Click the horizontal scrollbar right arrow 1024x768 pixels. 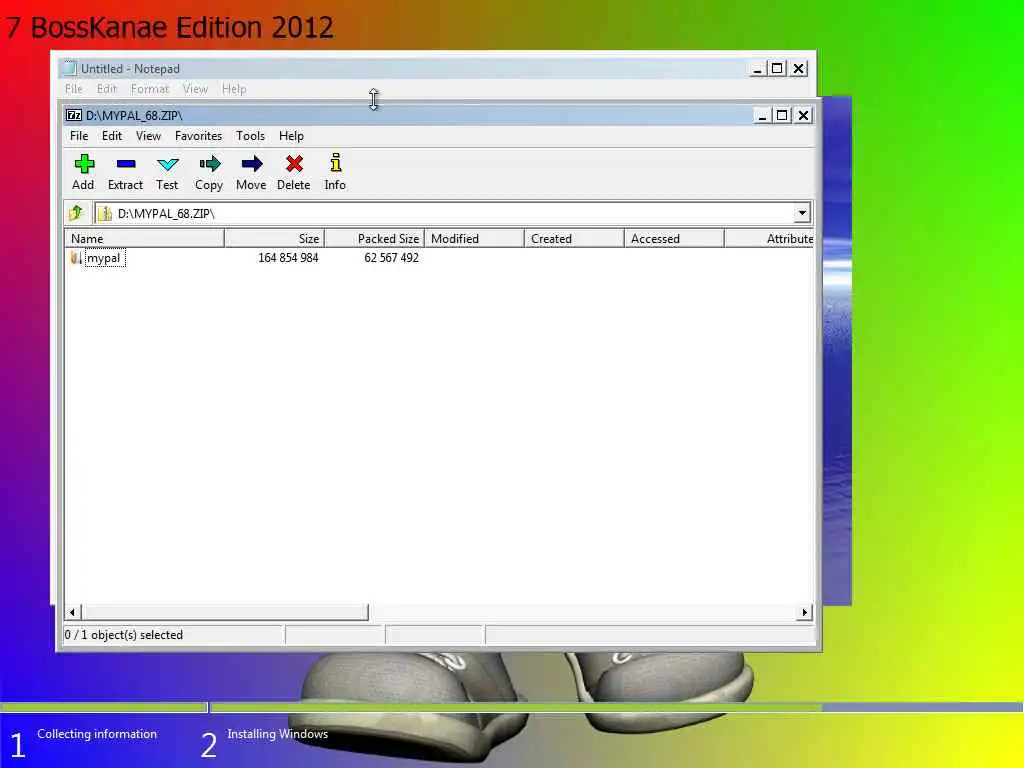805,612
